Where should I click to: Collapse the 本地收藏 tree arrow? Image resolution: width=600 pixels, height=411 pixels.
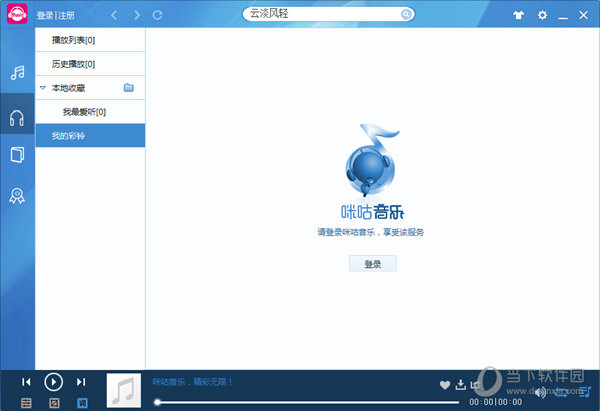pyautogui.click(x=42, y=88)
